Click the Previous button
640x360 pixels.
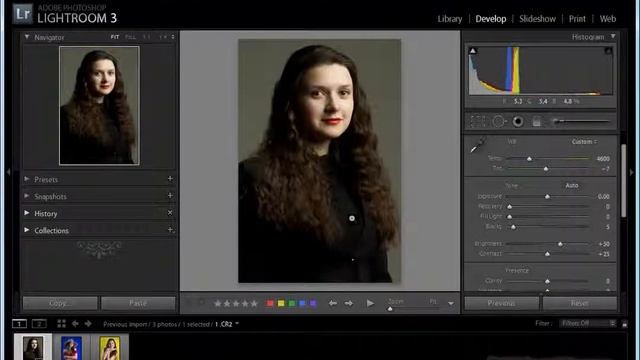[x=501, y=303]
